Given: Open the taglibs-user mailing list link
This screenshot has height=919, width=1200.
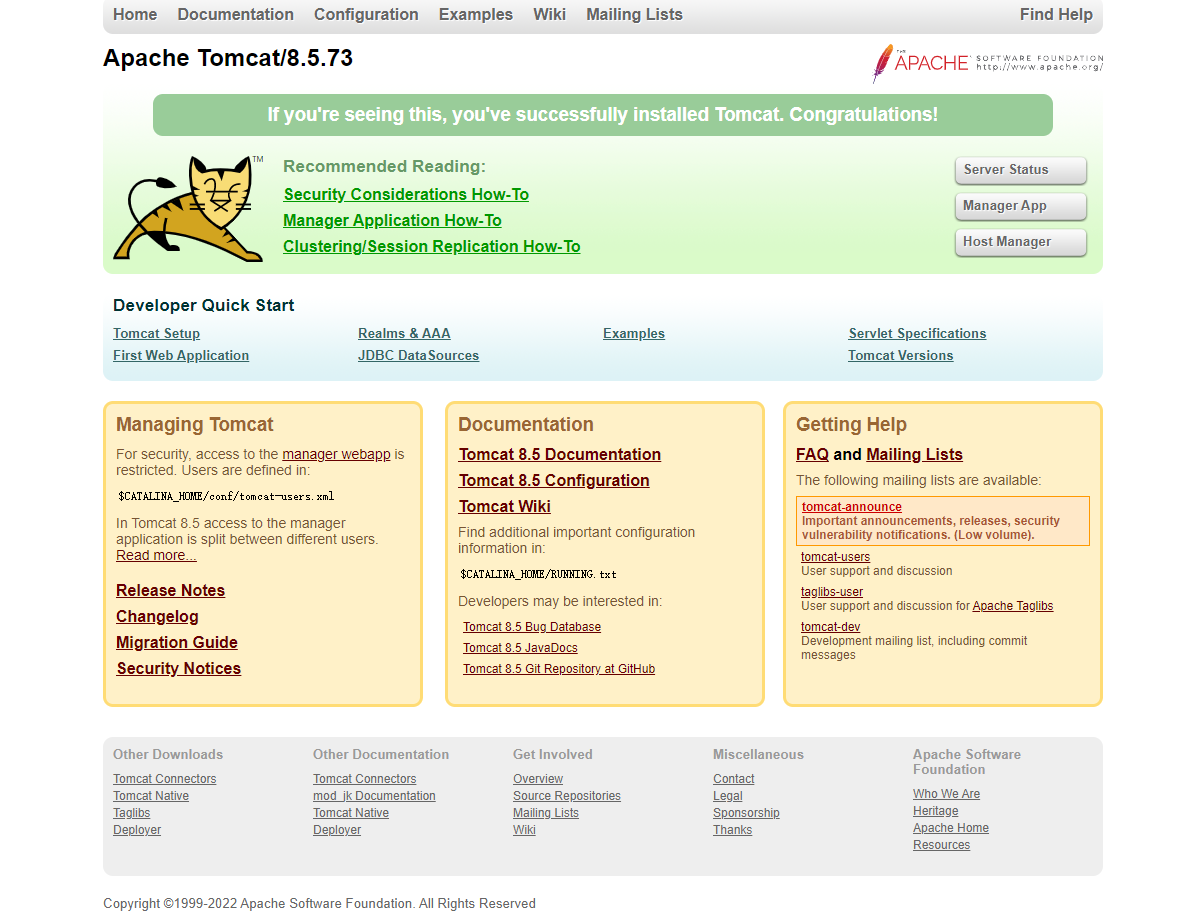Looking at the screenshot, I should pyautogui.click(x=832, y=592).
